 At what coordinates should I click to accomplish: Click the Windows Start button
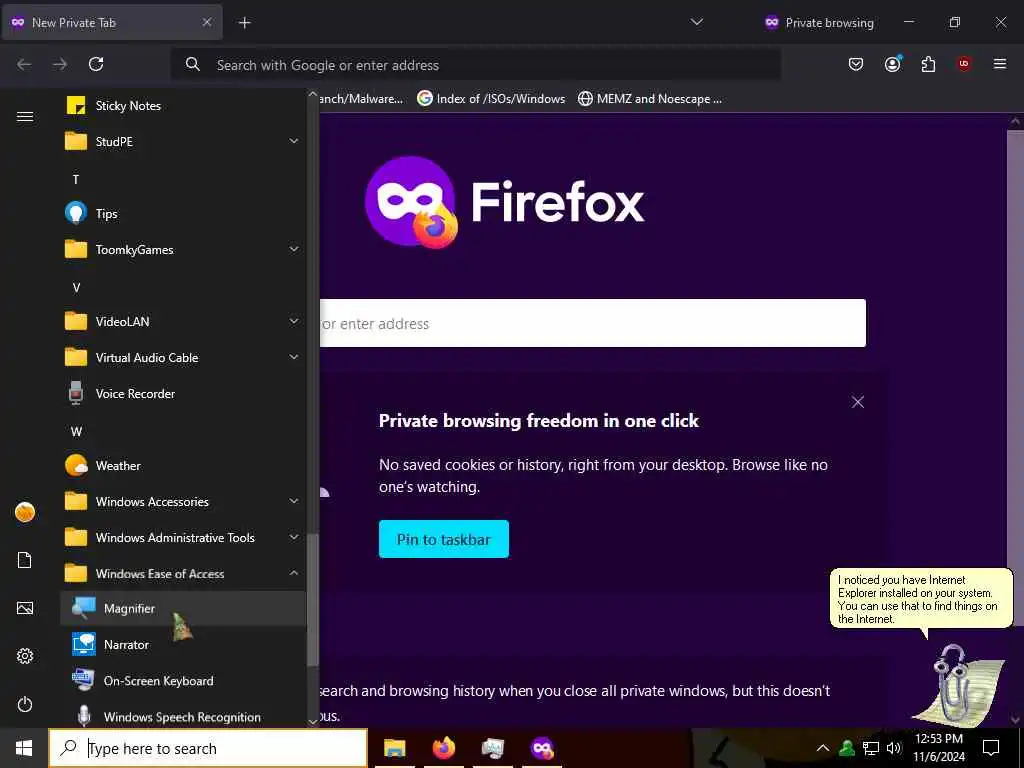coord(24,748)
